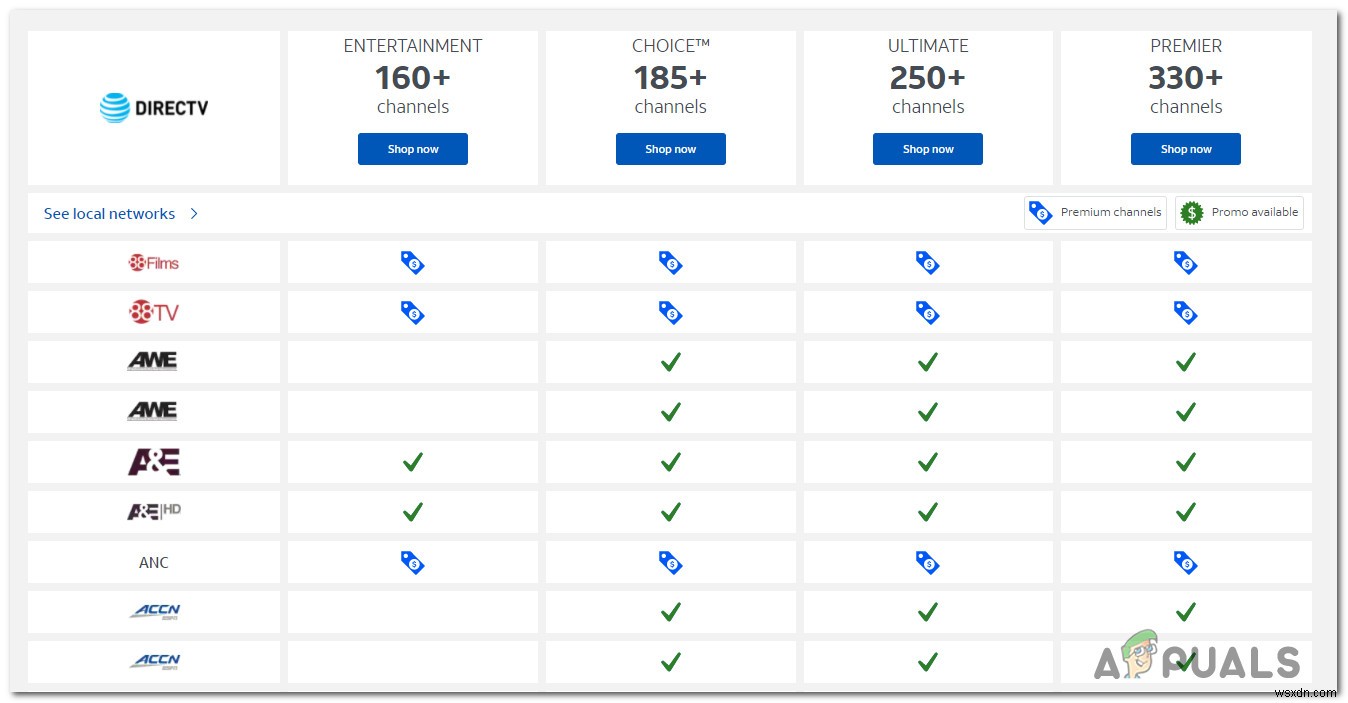Click the premium tag for 88TV under Premier

[x=1185, y=312]
